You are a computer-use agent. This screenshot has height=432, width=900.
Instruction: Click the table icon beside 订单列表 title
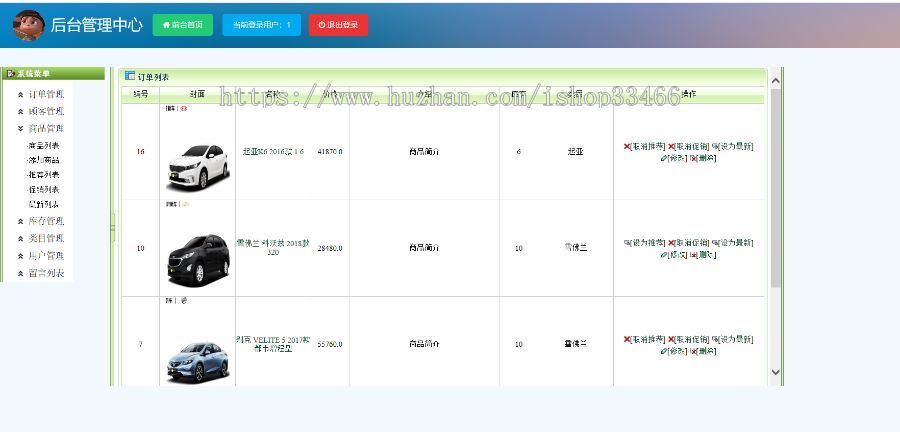[130, 76]
